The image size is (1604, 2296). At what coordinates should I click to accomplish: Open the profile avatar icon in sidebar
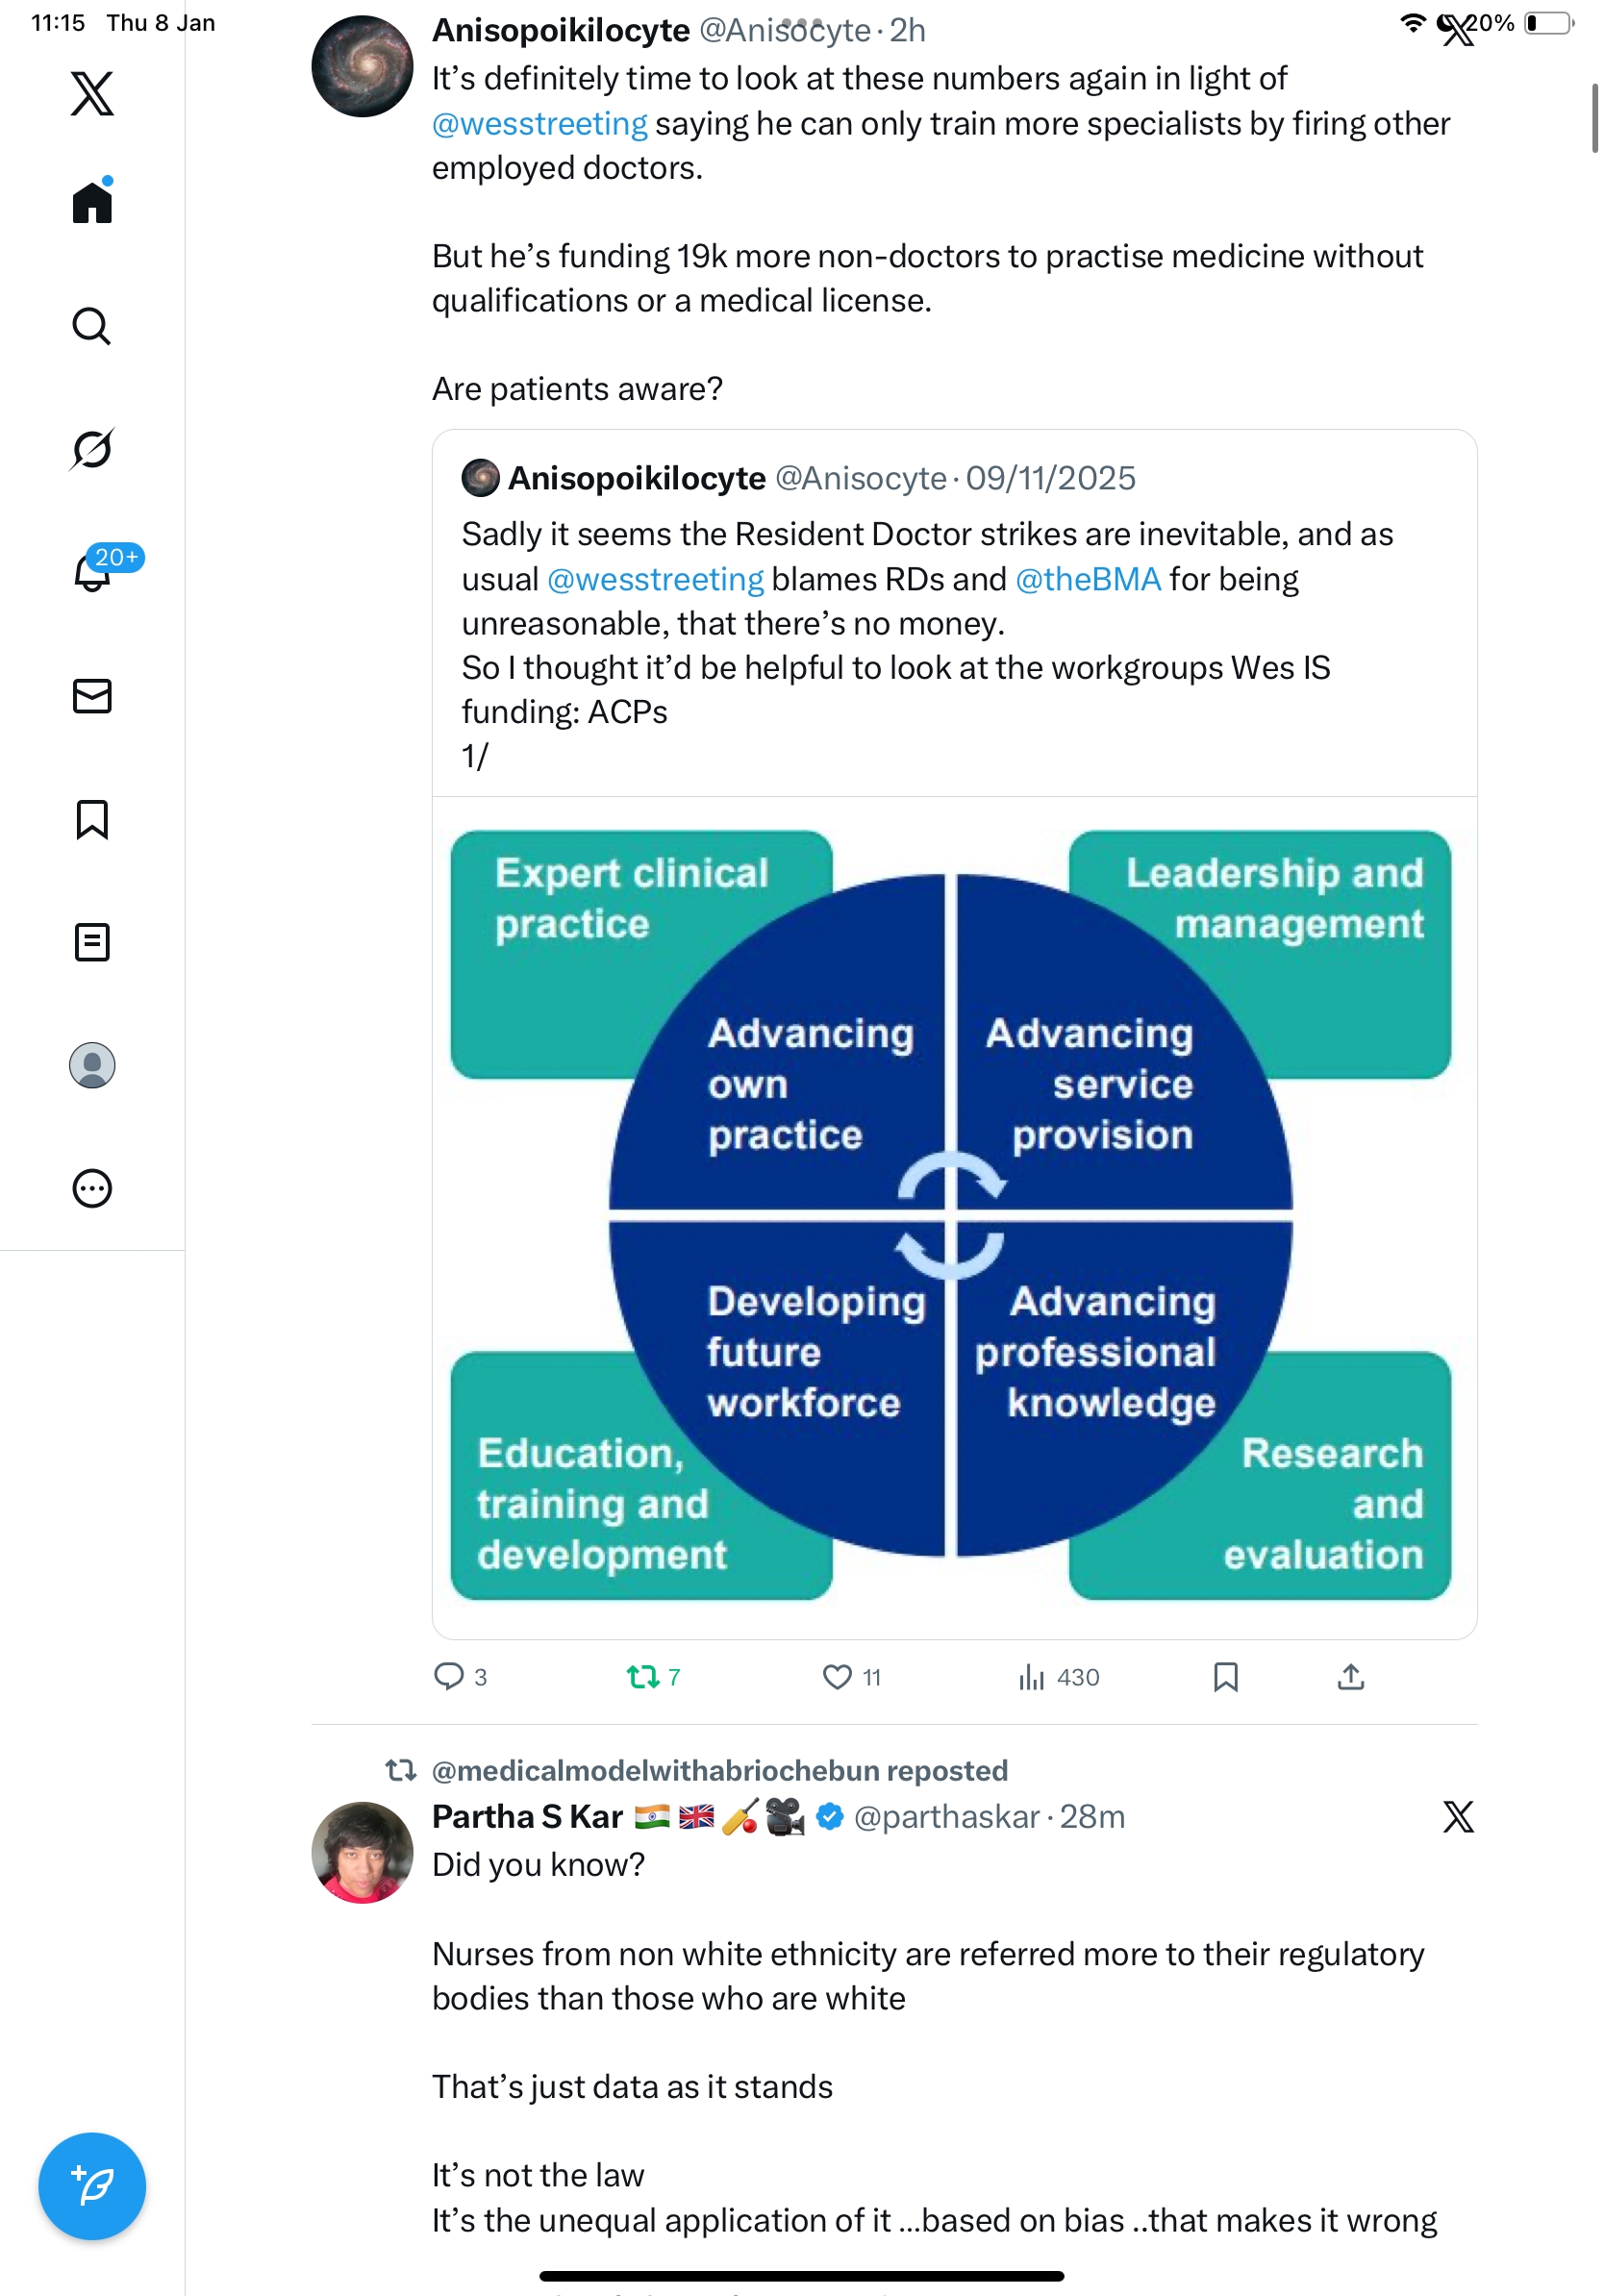click(92, 1065)
